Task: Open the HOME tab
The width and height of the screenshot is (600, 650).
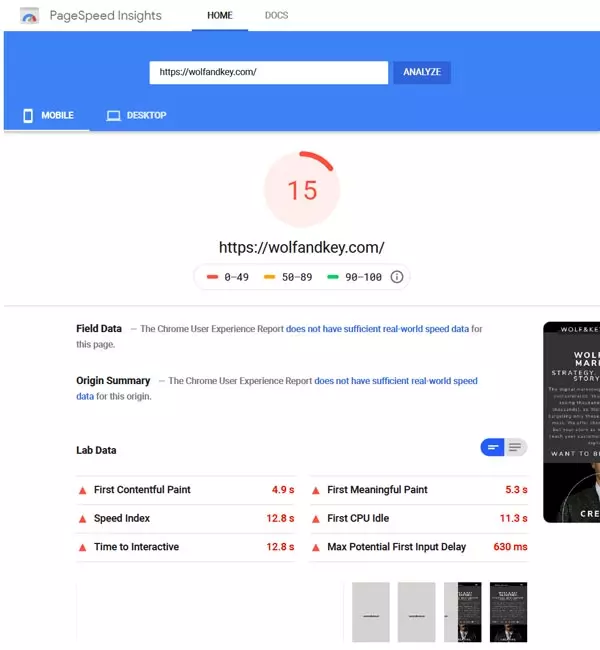Action: point(220,15)
